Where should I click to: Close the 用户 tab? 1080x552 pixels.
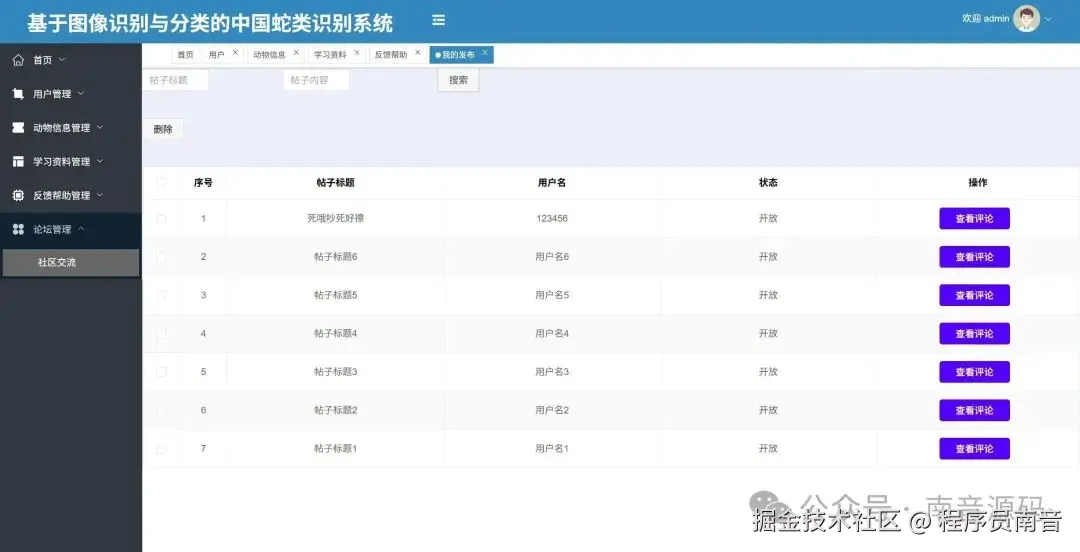pos(236,52)
